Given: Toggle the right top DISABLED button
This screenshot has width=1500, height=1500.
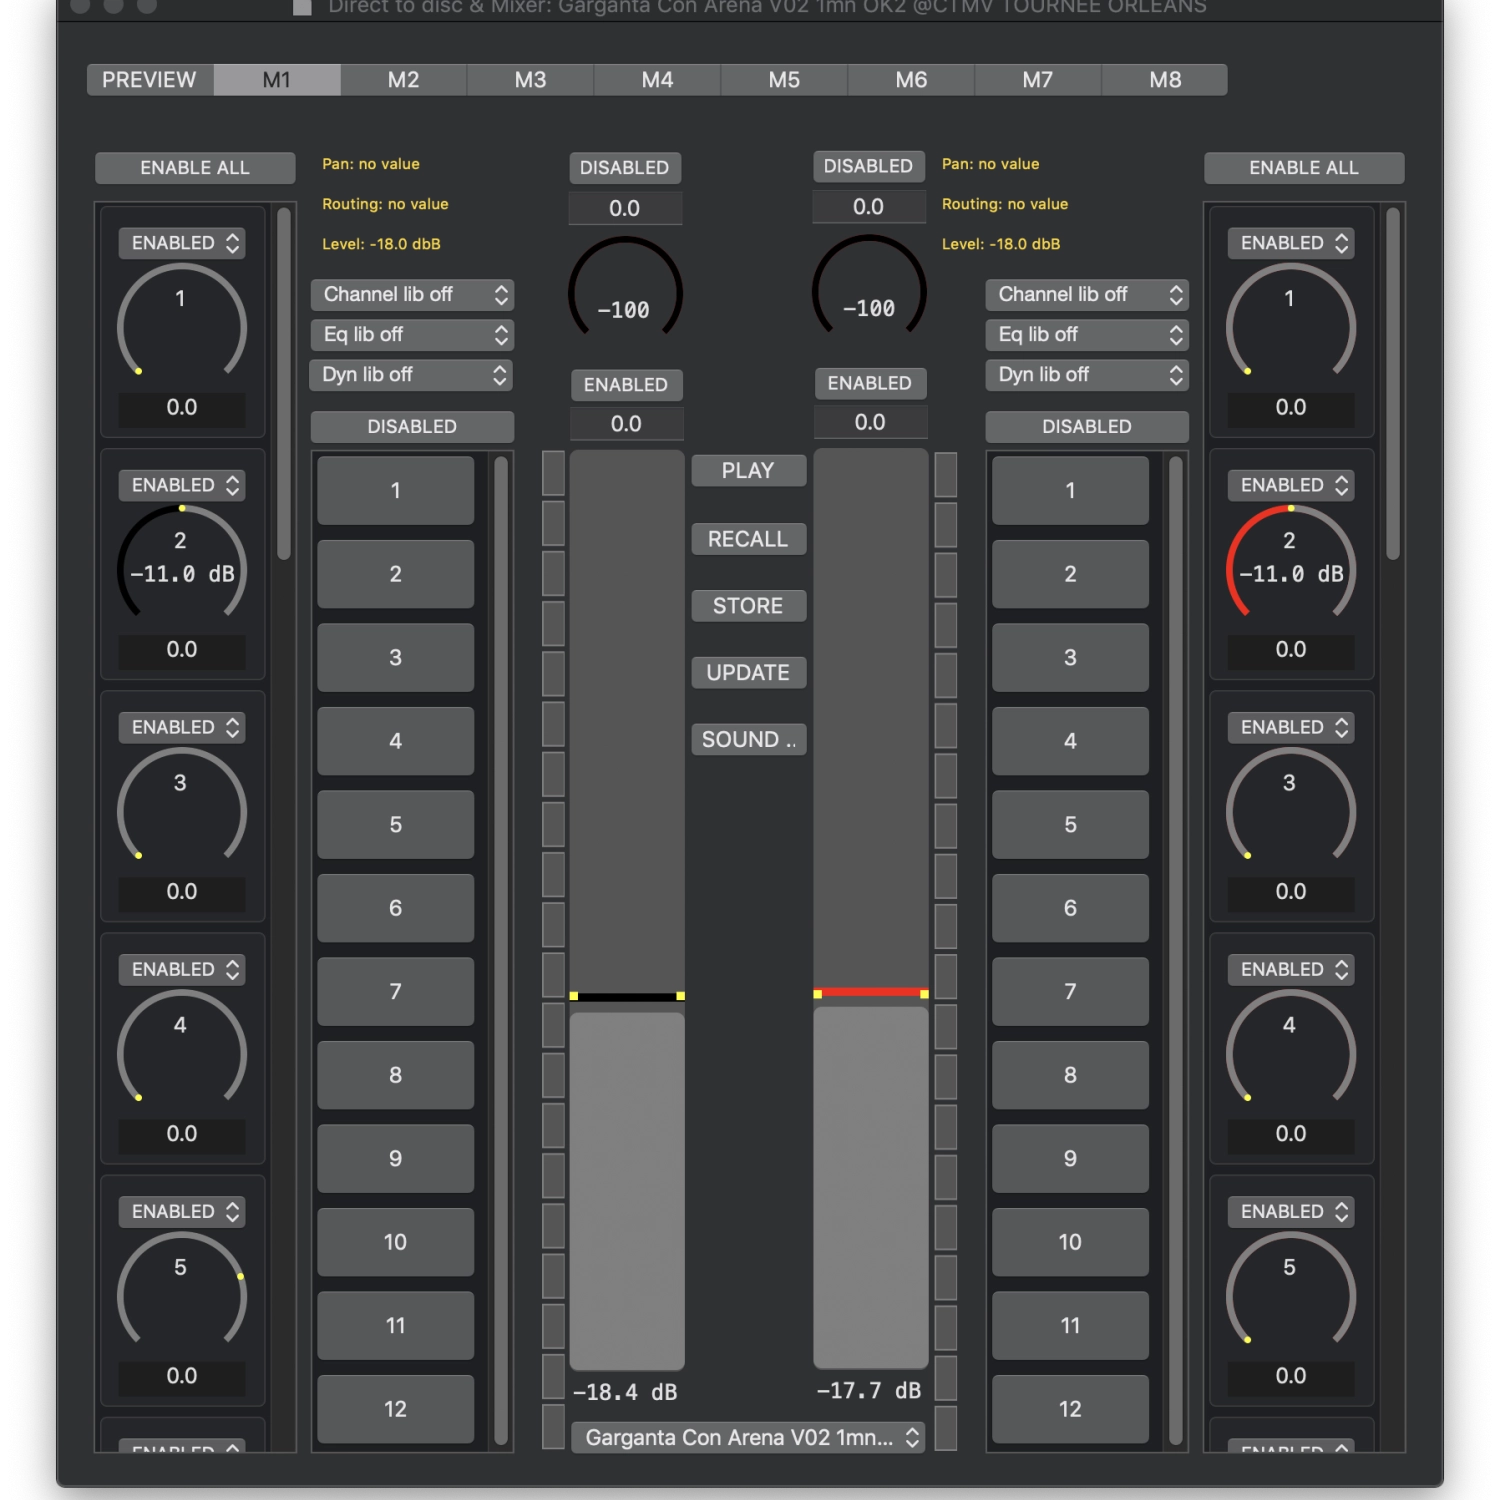Looking at the screenshot, I should click(x=869, y=166).
